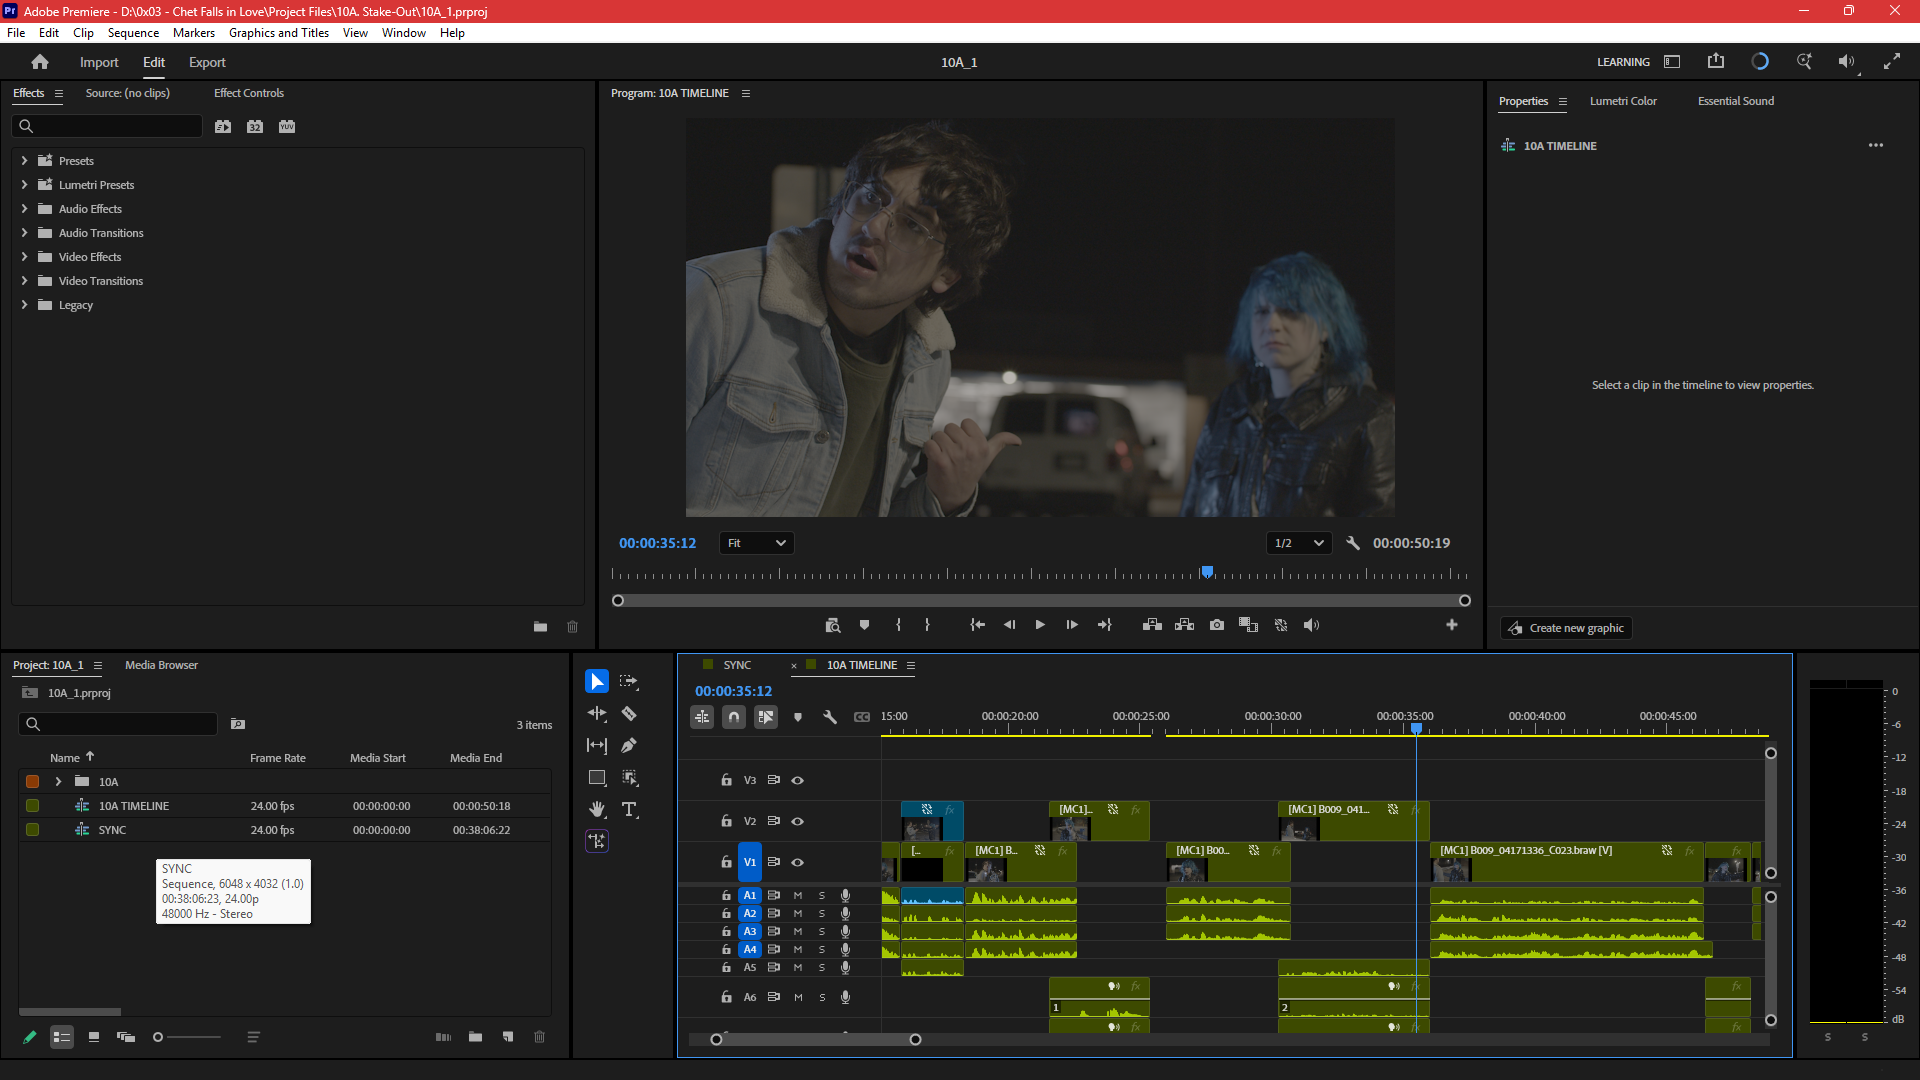Add Marker in Program monitor
The width and height of the screenshot is (1920, 1080).
coord(865,625)
